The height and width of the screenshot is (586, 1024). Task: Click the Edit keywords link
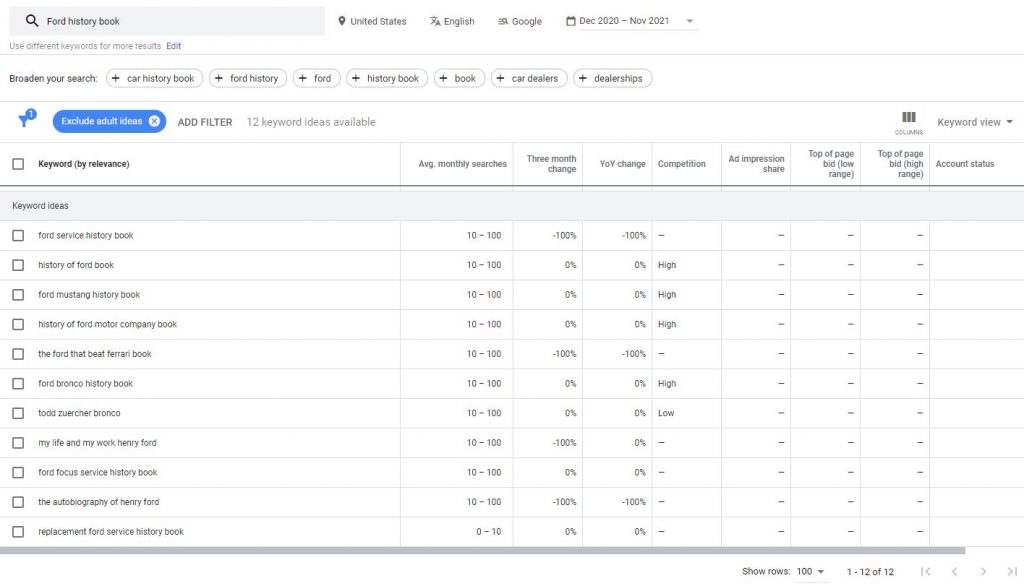[x=174, y=46]
